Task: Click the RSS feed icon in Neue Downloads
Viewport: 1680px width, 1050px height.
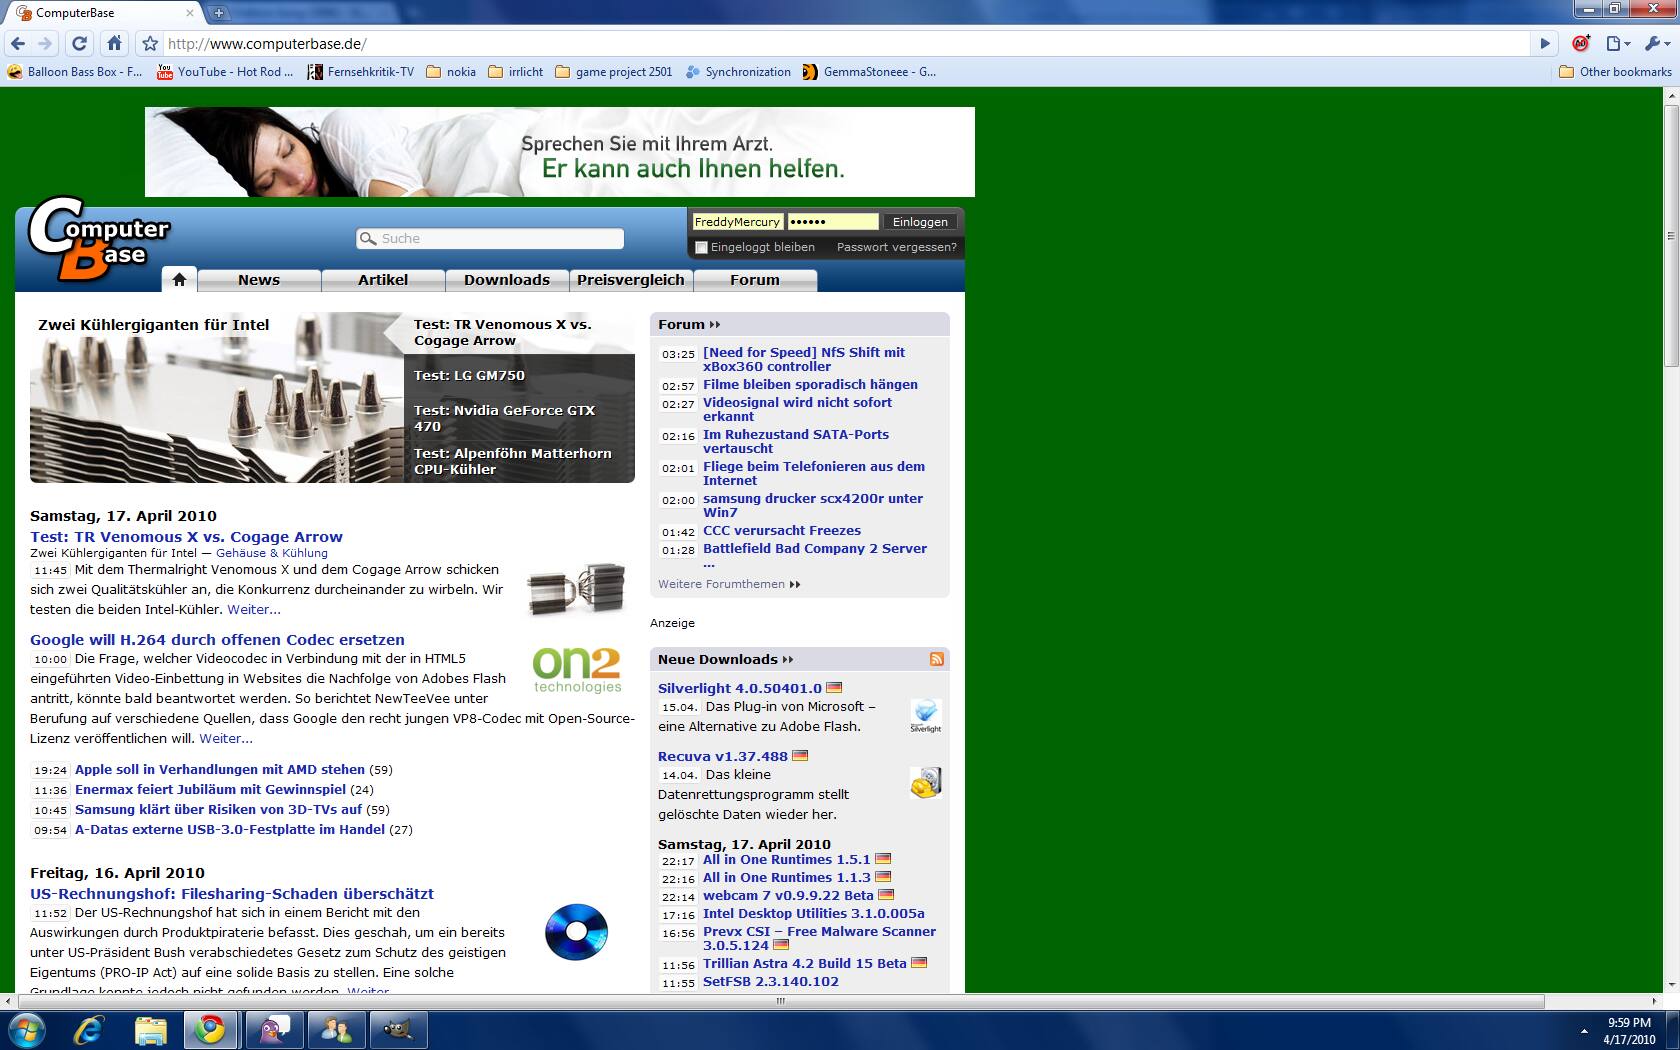Action: (x=937, y=659)
